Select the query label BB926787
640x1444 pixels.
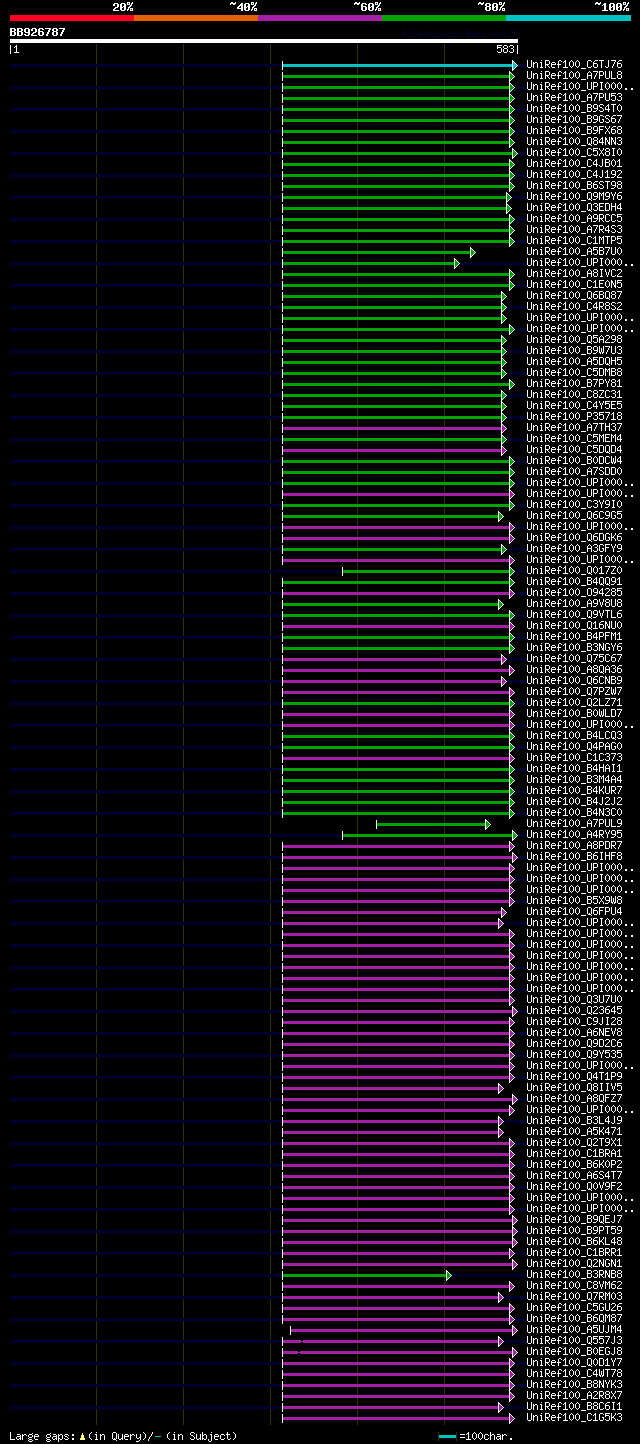click(x=38, y=32)
